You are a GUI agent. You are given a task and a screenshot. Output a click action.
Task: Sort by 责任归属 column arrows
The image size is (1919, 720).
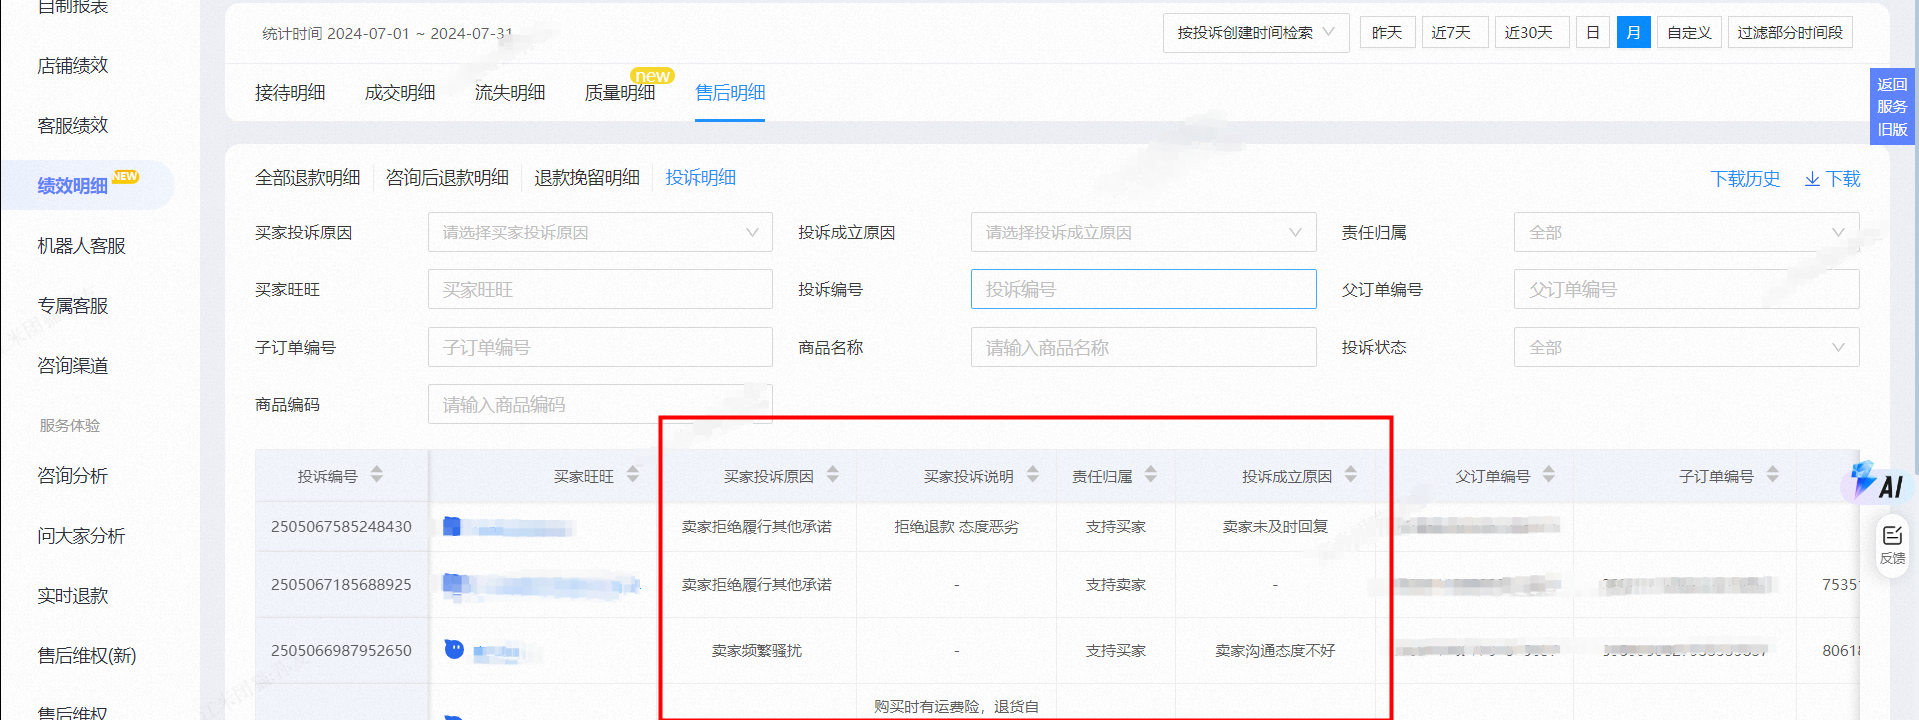coord(1151,474)
